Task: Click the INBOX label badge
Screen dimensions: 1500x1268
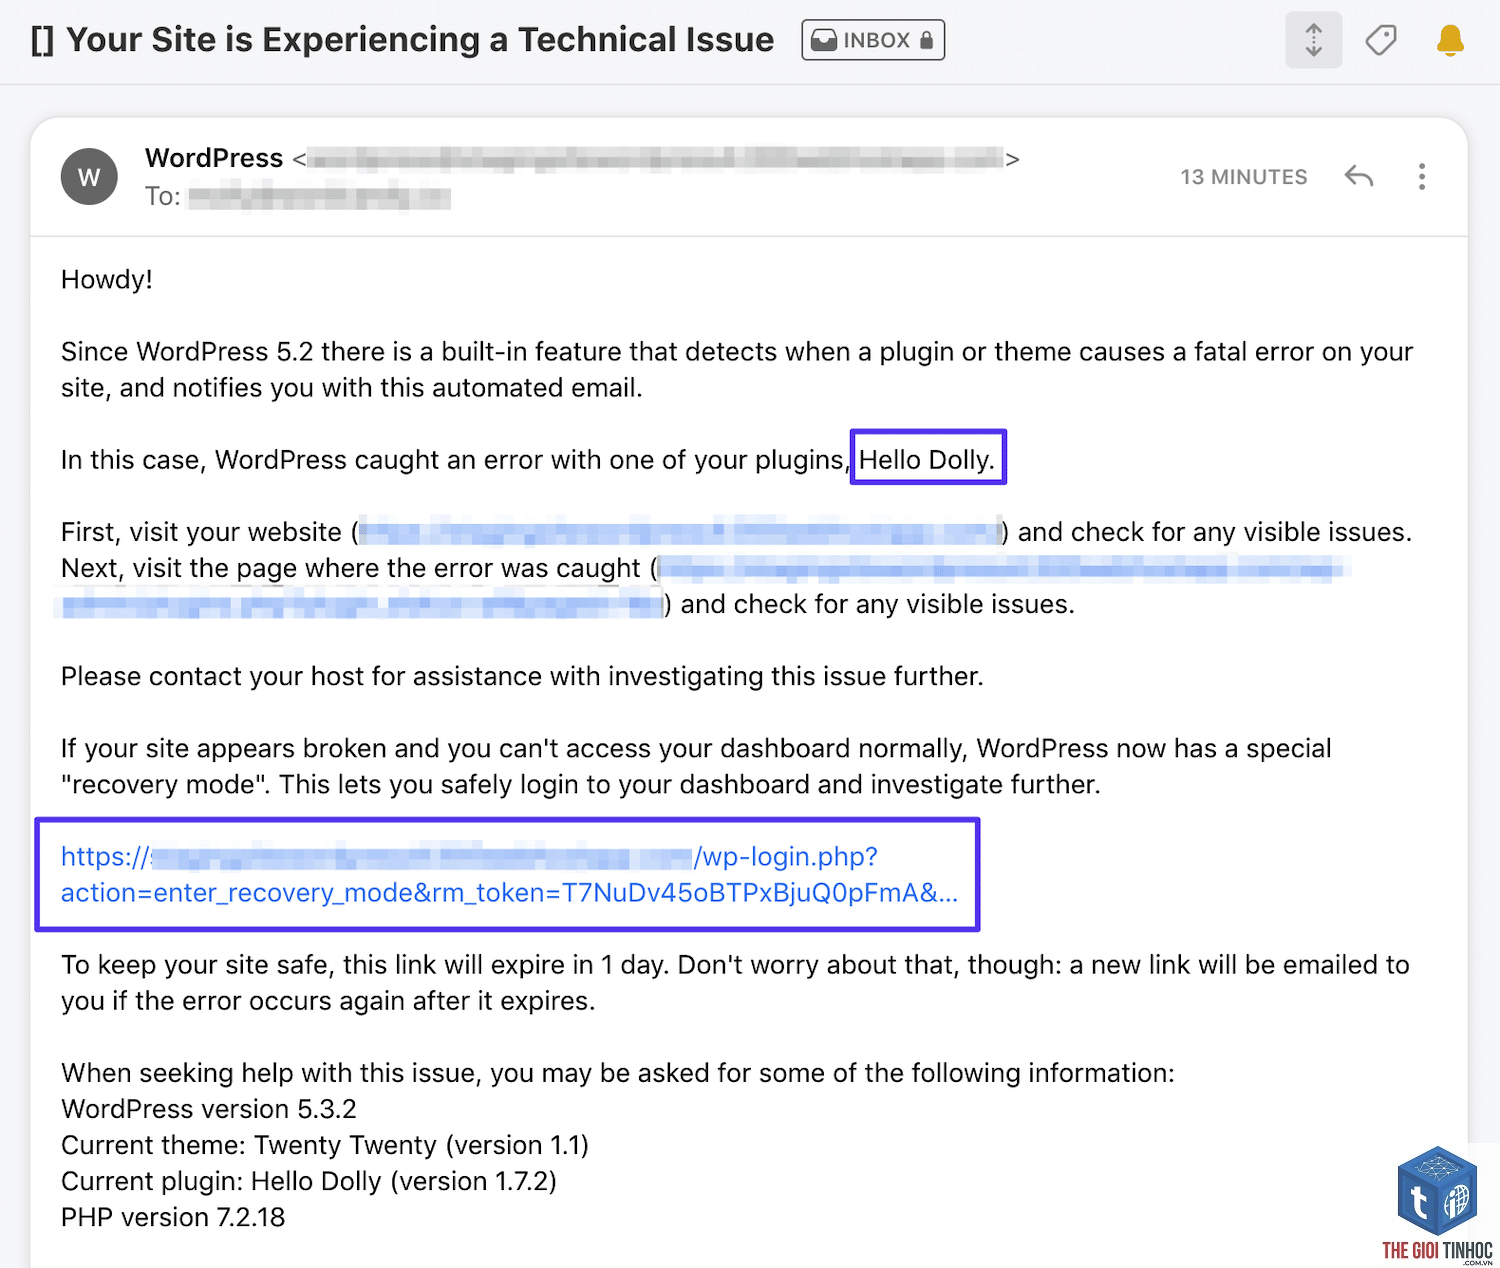Action: (x=873, y=40)
